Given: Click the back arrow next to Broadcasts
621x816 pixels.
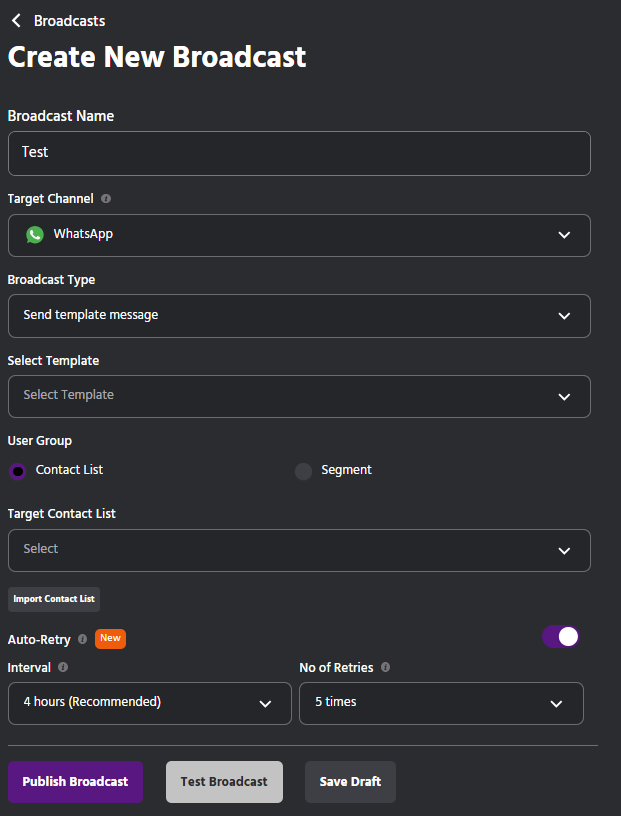Looking at the screenshot, I should click(16, 21).
